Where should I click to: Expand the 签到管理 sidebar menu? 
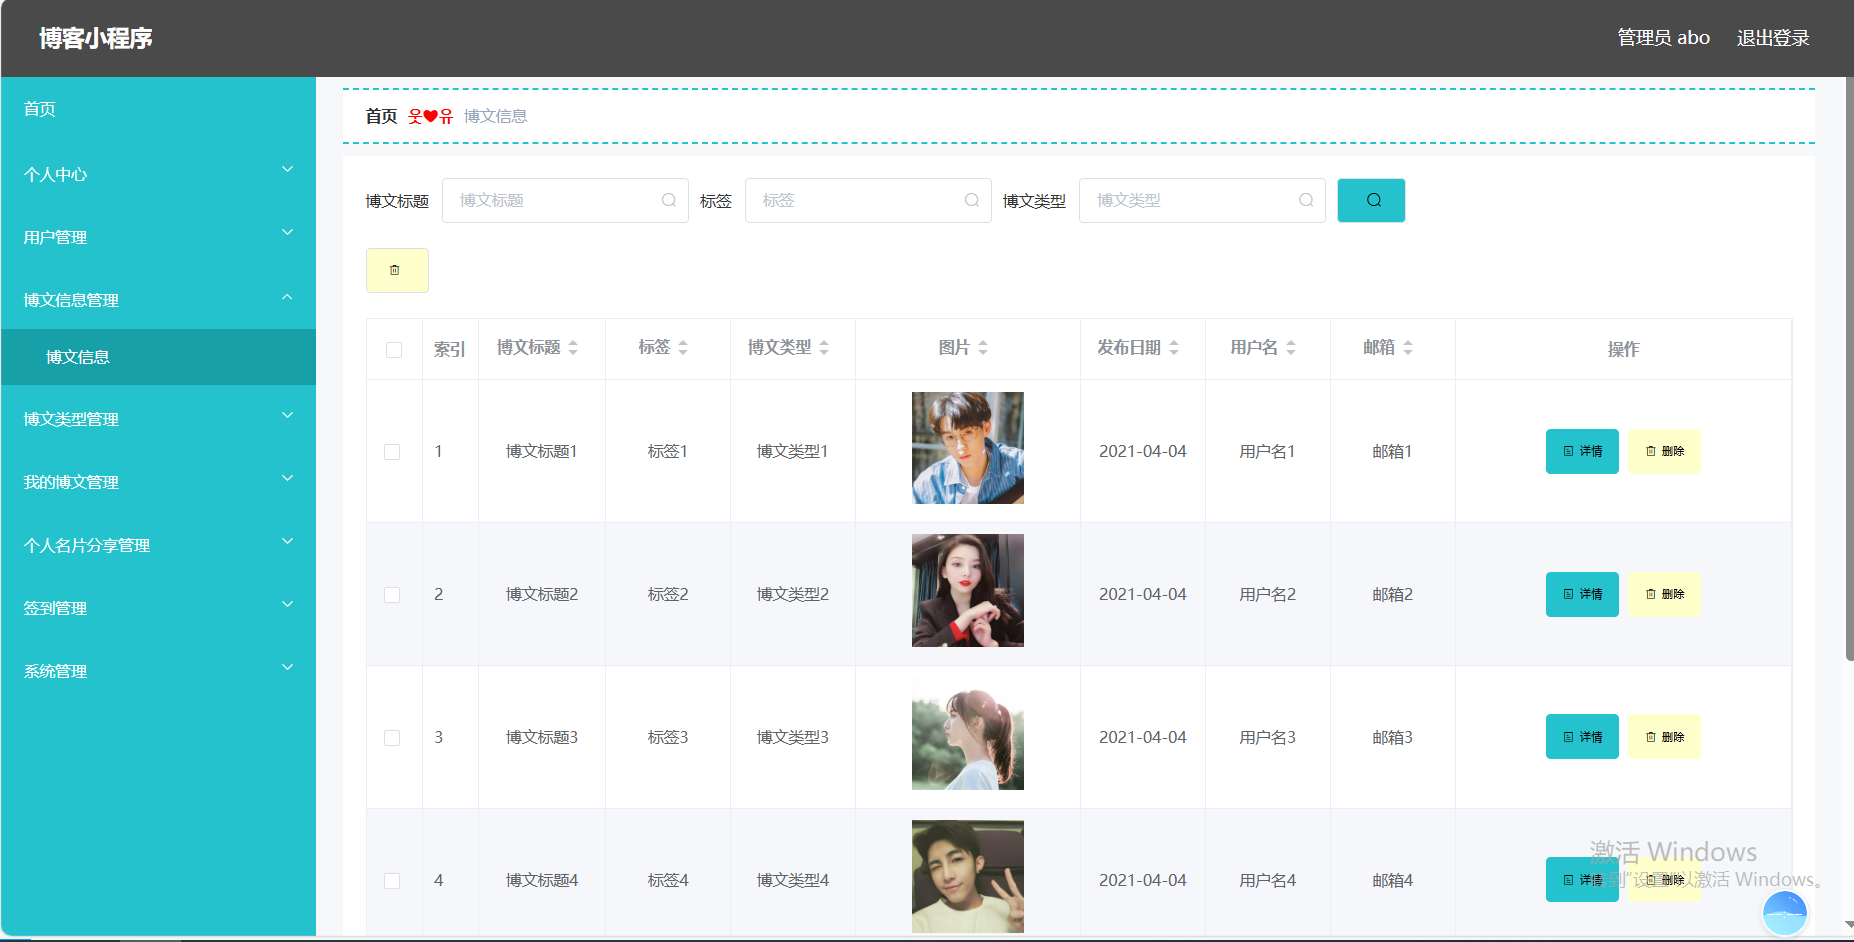(x=158, y=608)
